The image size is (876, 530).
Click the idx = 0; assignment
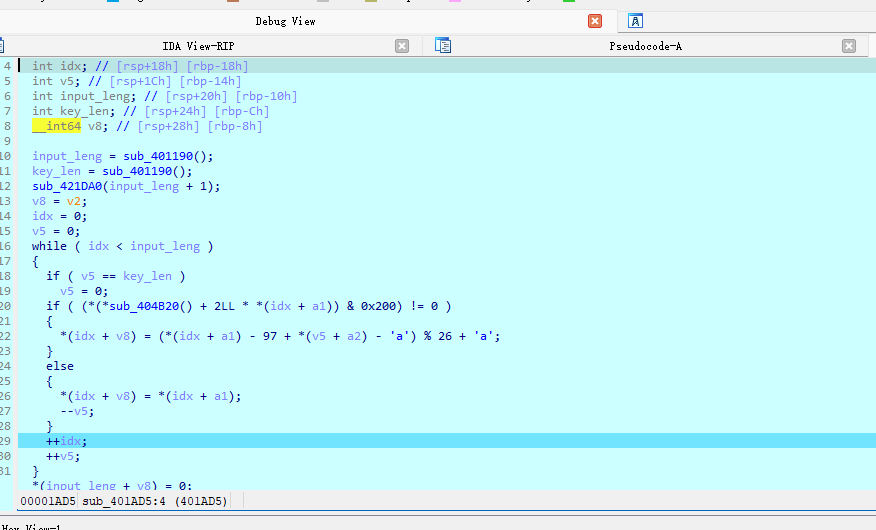pyautogui.click(x=60, y=216)
